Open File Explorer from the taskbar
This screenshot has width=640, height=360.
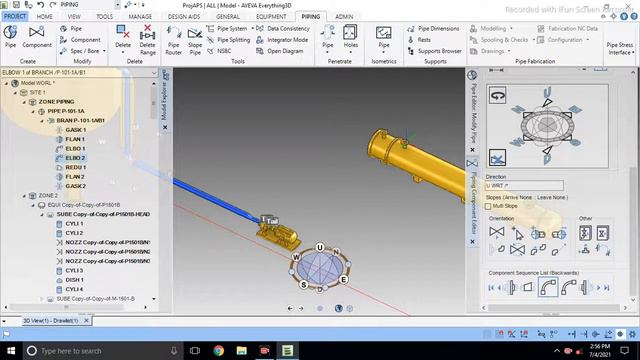click(242, 351)
